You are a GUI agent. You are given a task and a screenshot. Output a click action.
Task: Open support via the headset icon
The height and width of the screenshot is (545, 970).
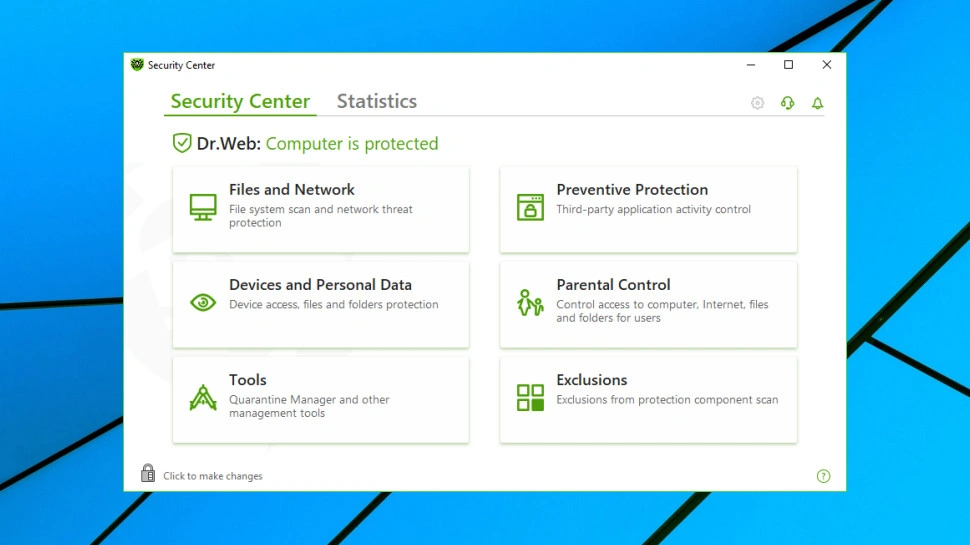[x=787, y=103]
